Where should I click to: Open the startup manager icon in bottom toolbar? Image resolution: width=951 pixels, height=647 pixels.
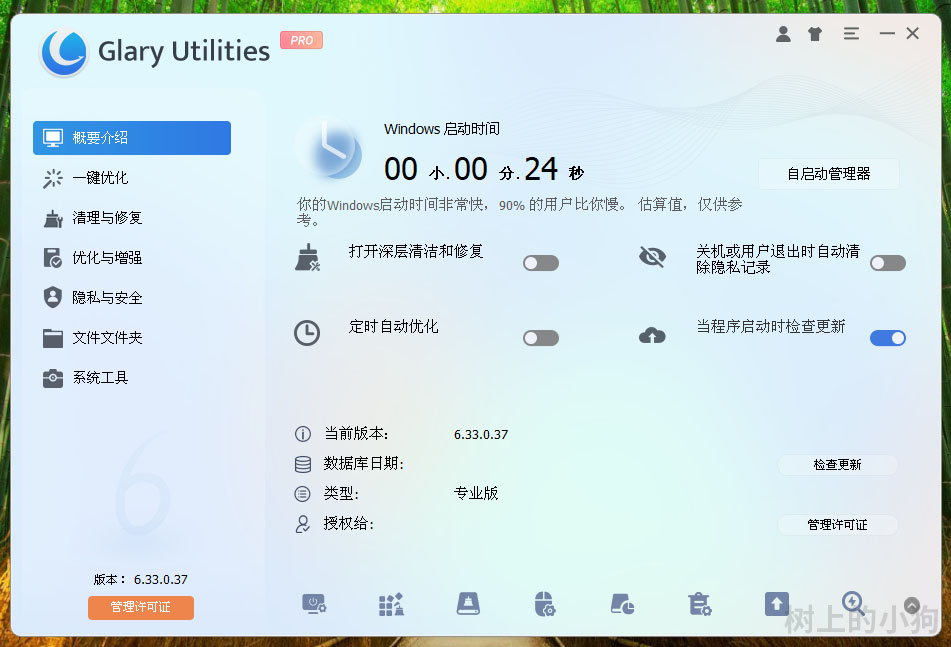pyautogui.click(x=314, y=604)
